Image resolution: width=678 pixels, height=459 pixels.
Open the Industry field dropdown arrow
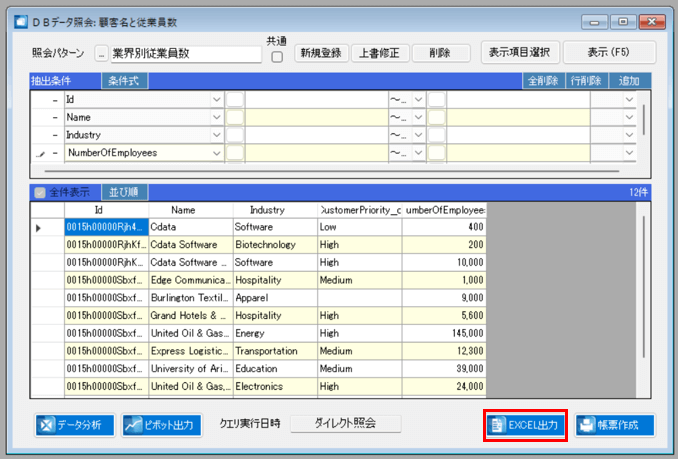[217, 135]
